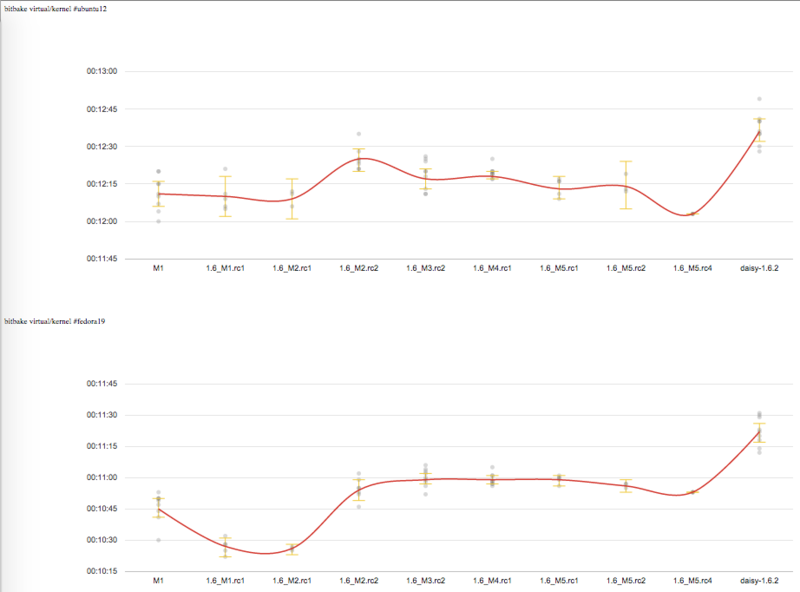Select the 1.6_M2.rc2 peak point in ubuntu12 chart
This screenshot has height=592, width=800.
click(x=358, y=159)
